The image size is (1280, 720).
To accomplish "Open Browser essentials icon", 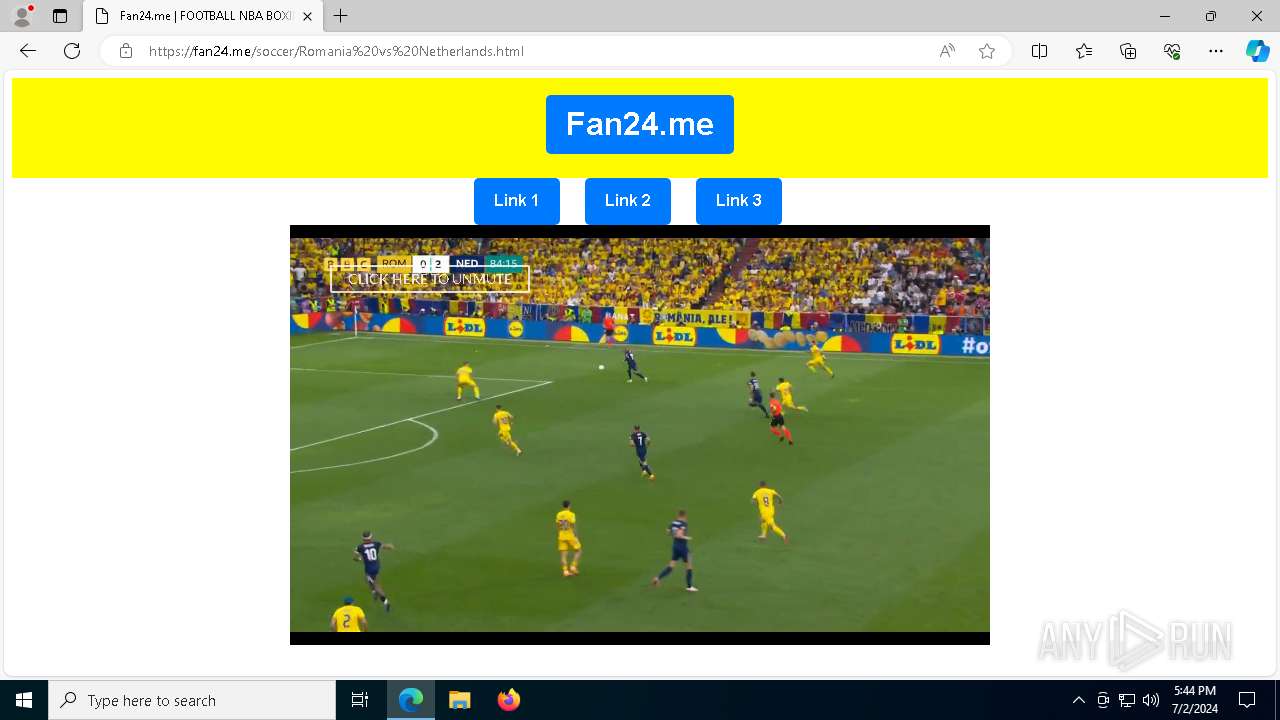I will pyautogui.click(x=1172, y=51).
